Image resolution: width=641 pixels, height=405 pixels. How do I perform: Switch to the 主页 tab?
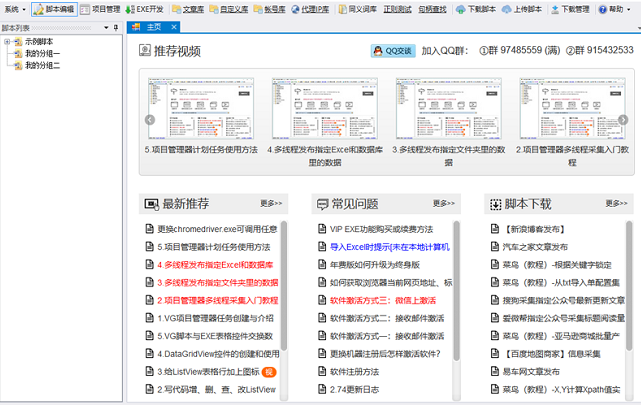(152, 27)
